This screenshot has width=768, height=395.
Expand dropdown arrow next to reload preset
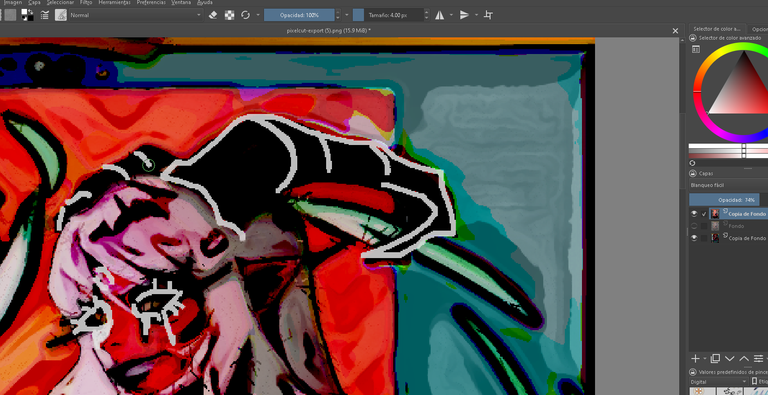pyautogui.click(x=258, y=15)
